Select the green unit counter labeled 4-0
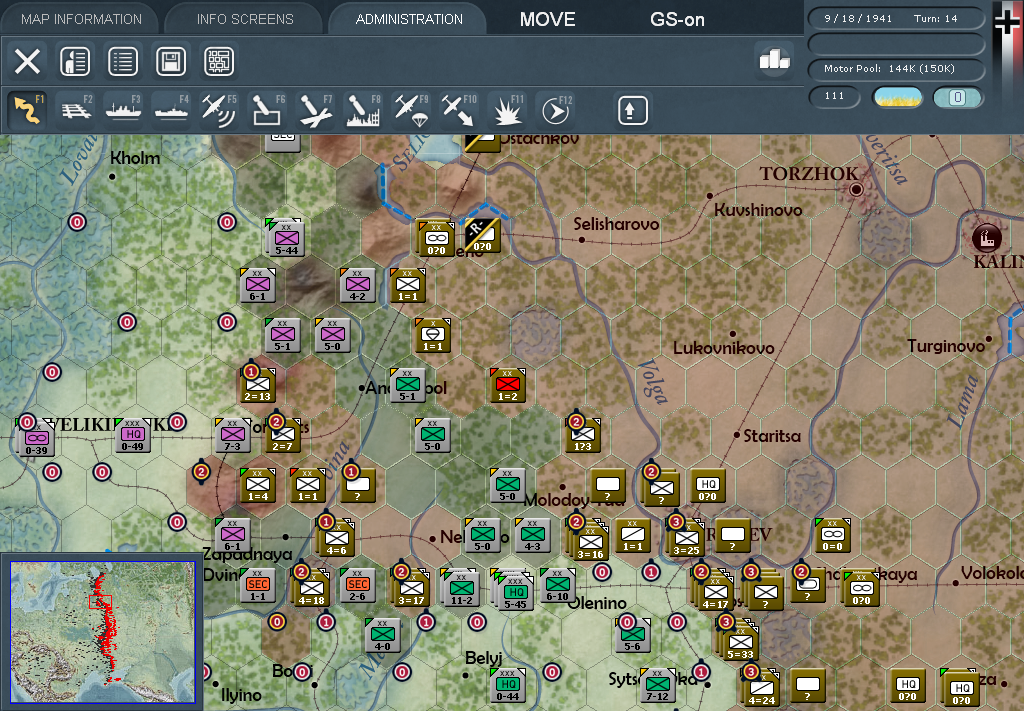This screenshot has height=711, width=1024. point(382,635)
